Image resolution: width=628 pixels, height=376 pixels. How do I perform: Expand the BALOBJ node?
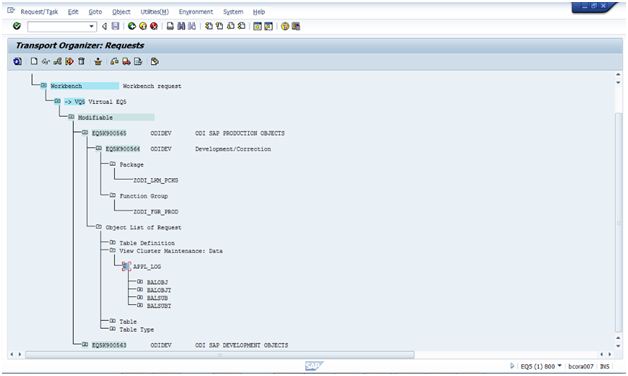(140, 281)
